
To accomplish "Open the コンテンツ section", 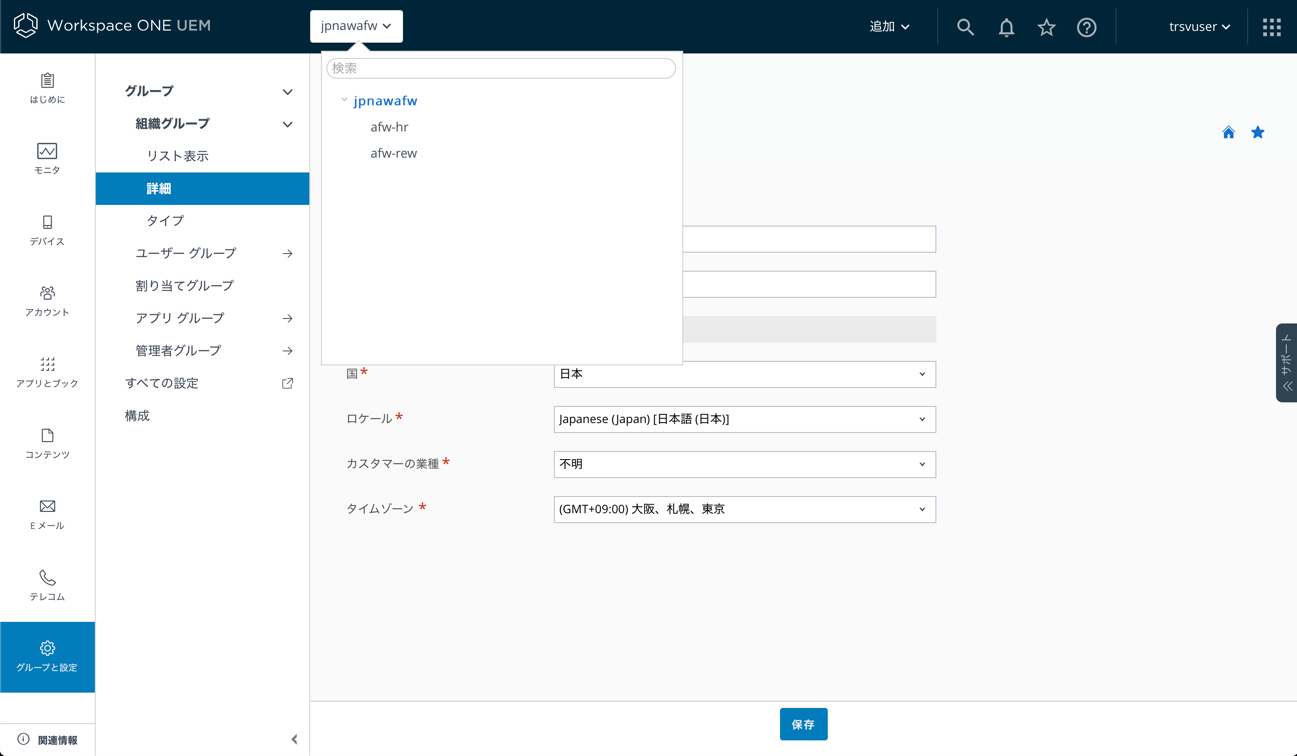I will pyautogui.click(x=47, y=443).
